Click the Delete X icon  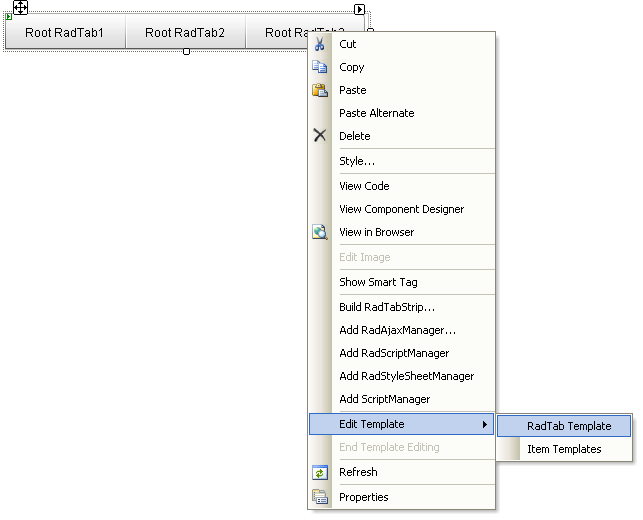pos(320,135)
